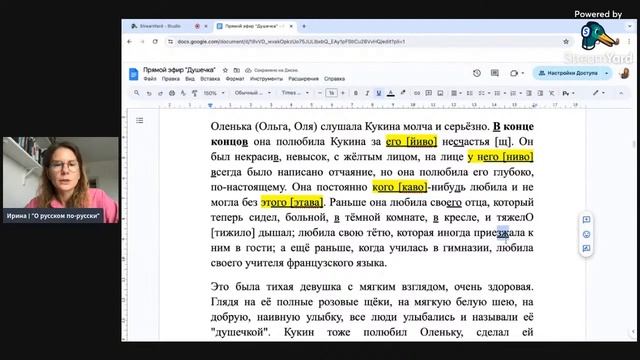The image size is (640, 360).
Task: Toggle bold formatting
Action: coord(356,93)
